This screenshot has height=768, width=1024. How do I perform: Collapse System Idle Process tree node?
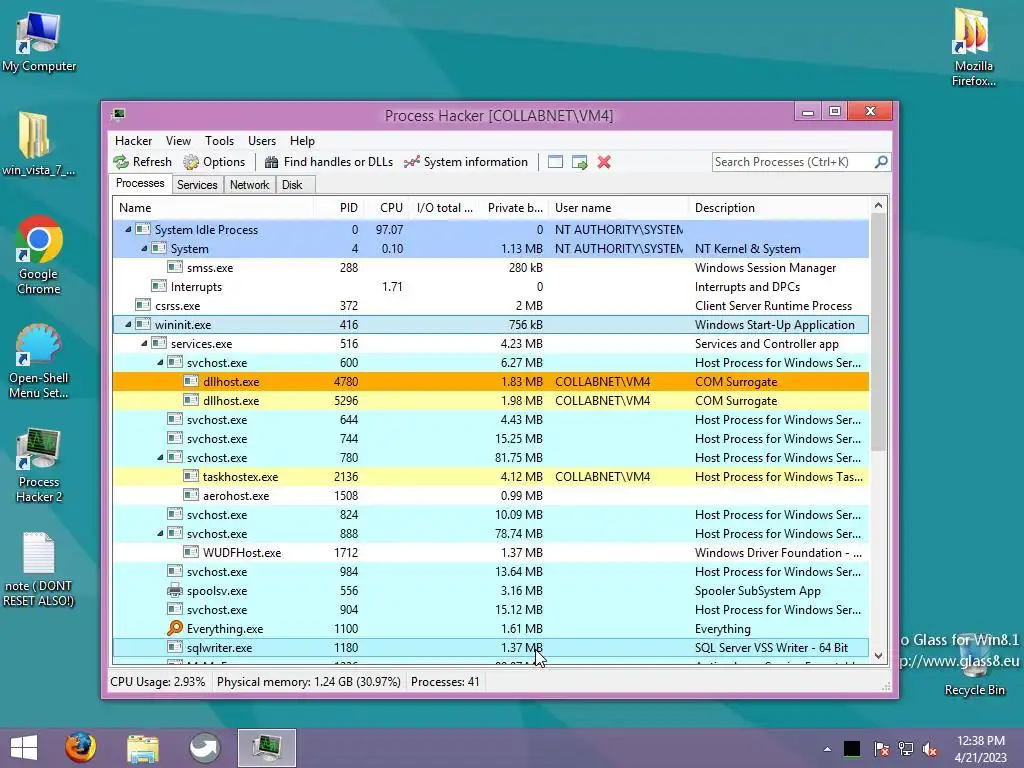click(128, 229)
